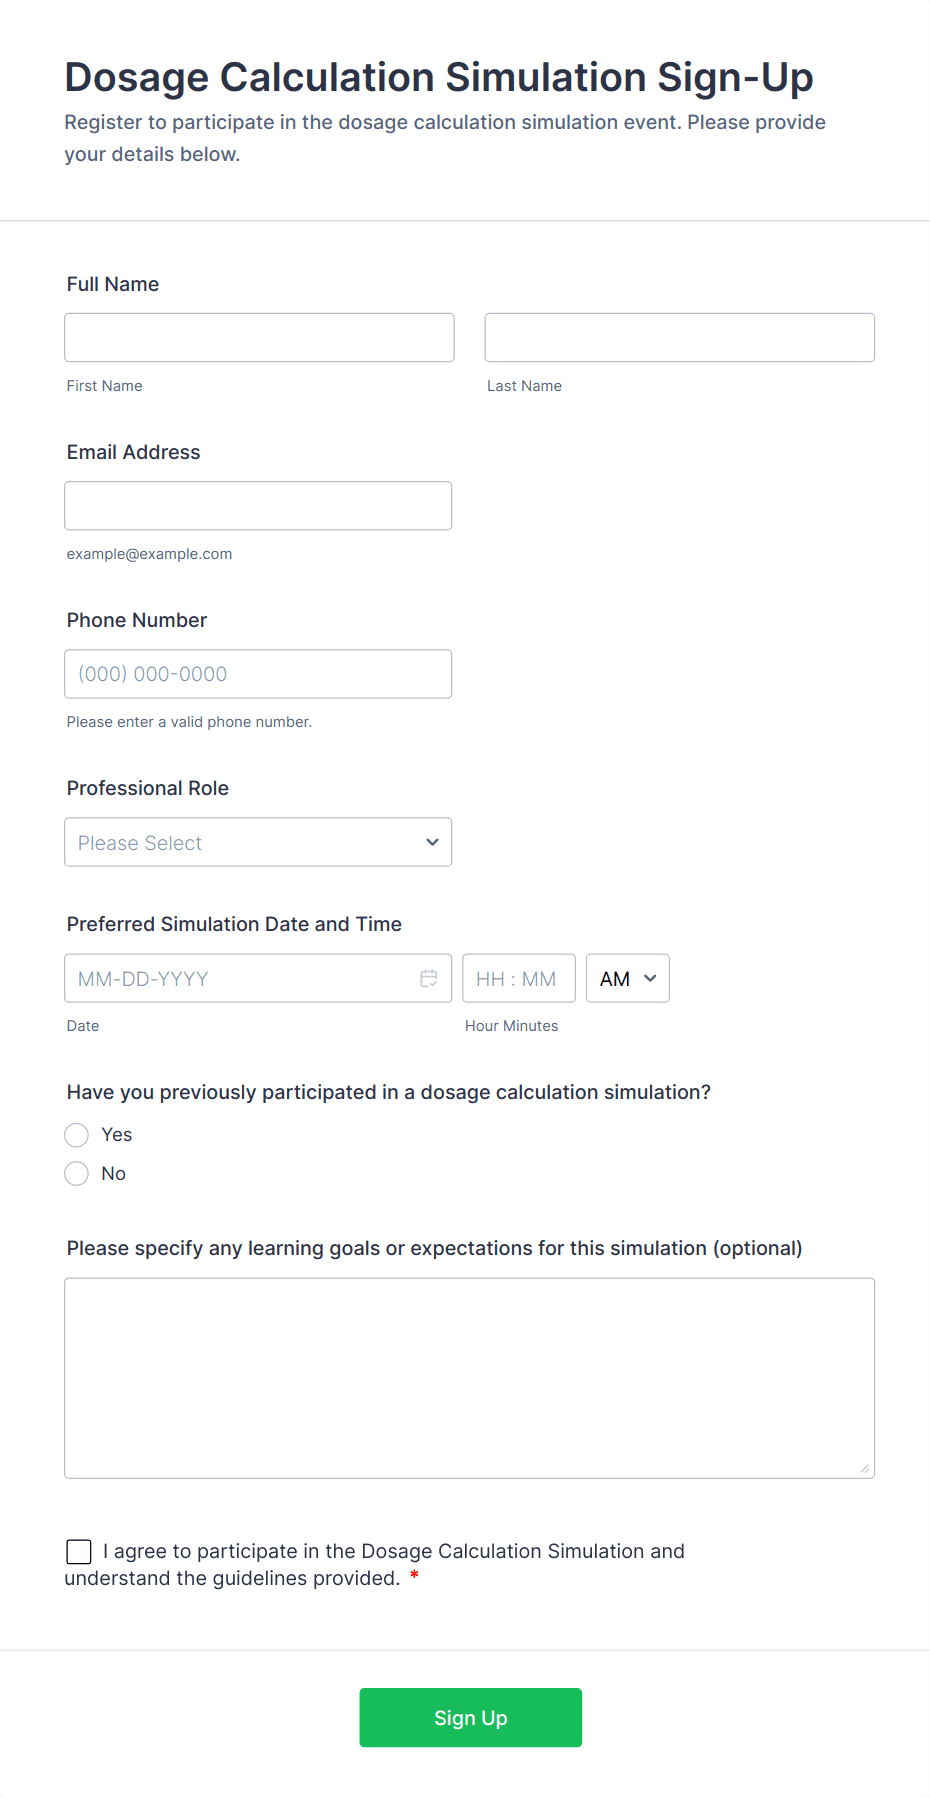Screen dimensions: 930x1797
Task: Focus the Email Address field
Action: pos(258,506)
